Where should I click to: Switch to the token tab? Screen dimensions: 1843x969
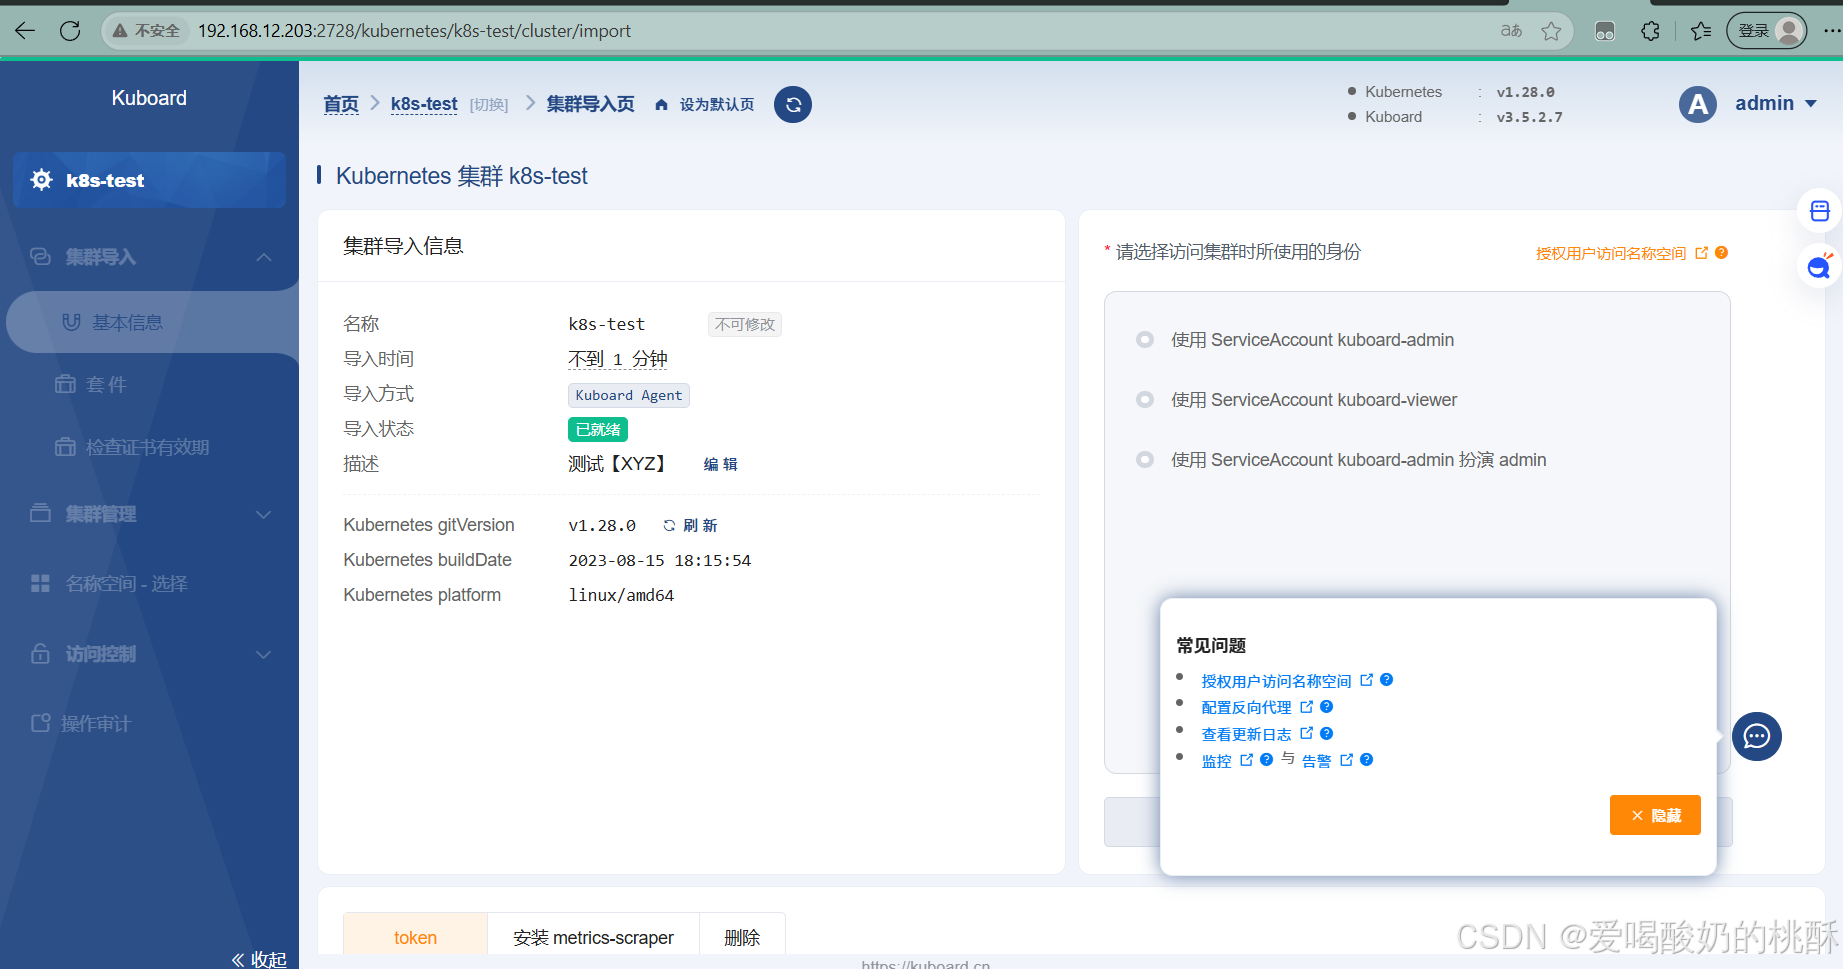click(415, 938)
